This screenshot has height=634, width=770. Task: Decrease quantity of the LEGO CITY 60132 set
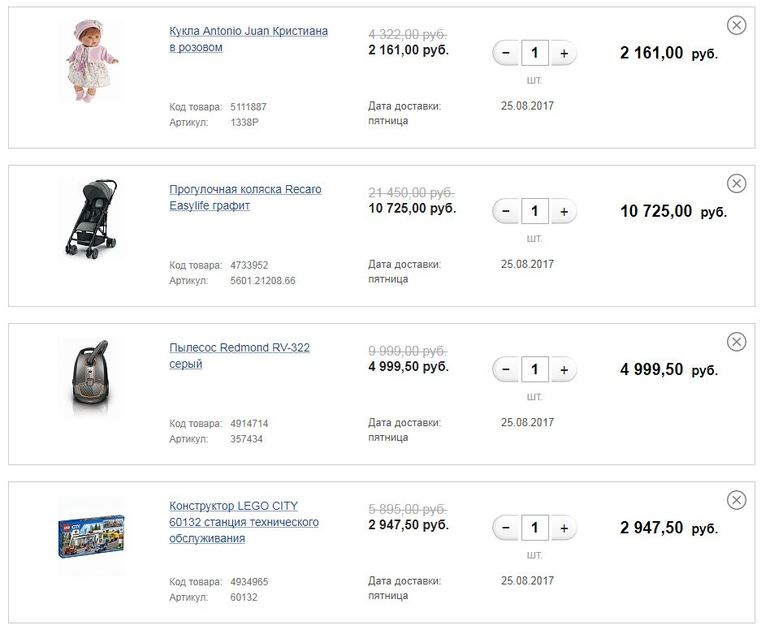[506, 528]
